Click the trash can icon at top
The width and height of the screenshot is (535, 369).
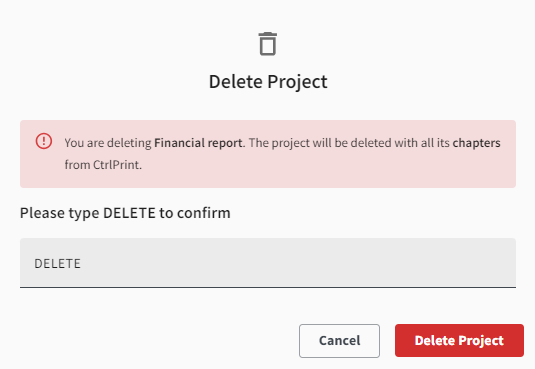(x=268, y=44)
